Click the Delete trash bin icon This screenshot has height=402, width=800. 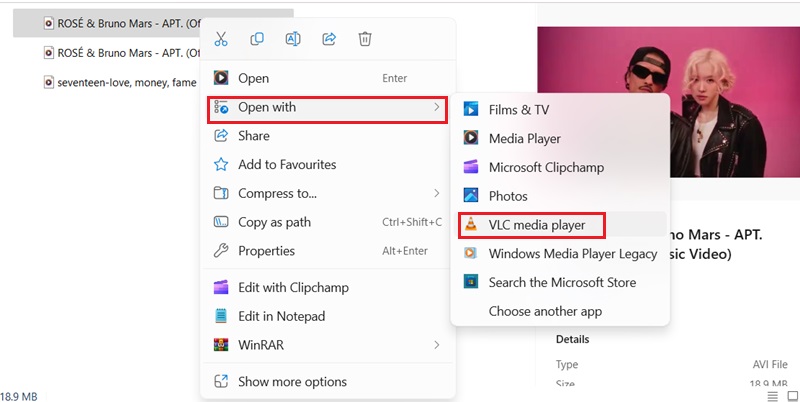tap(365, 39)
